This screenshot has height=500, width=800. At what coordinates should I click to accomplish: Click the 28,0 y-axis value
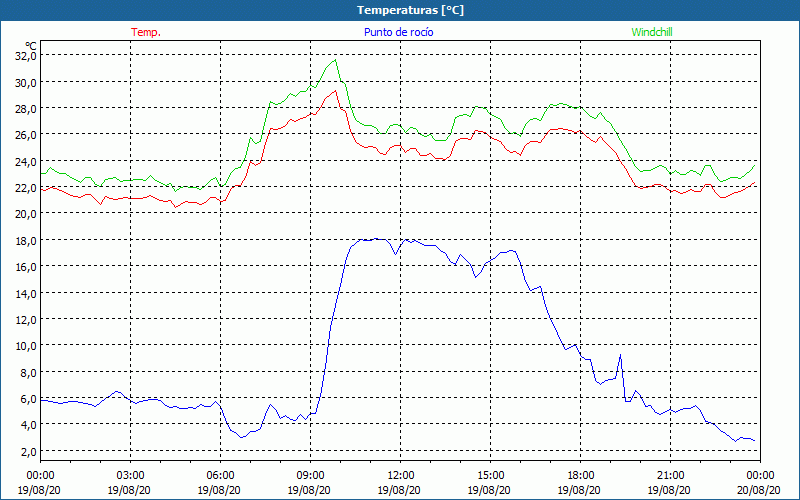26,109
